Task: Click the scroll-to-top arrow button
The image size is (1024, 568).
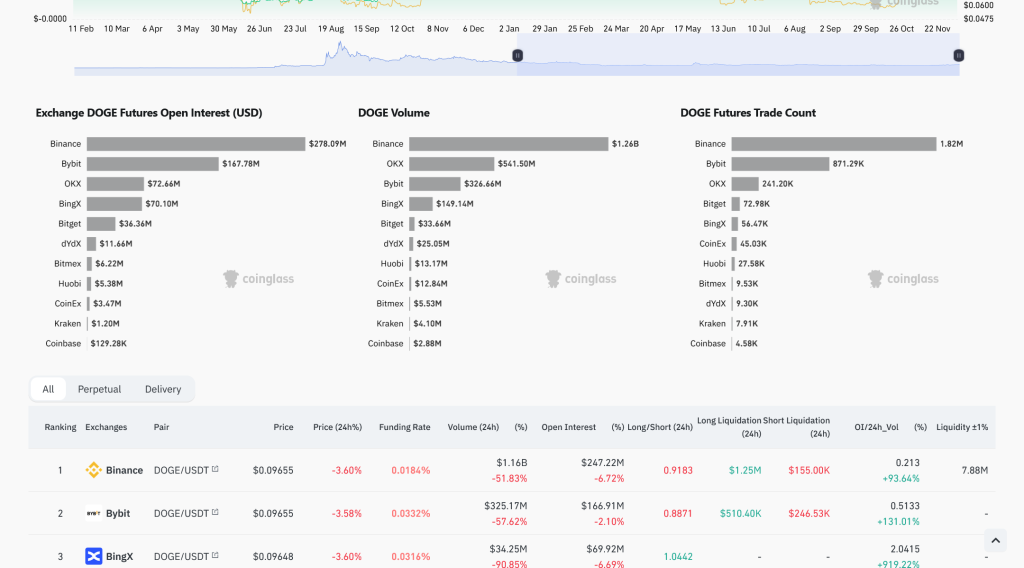Action: (x=995, y=541)
